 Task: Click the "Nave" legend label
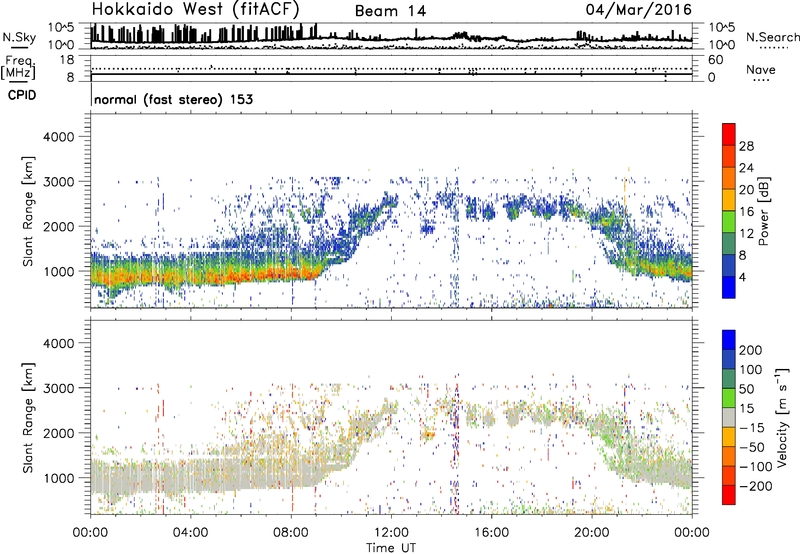tap(761, 70)
